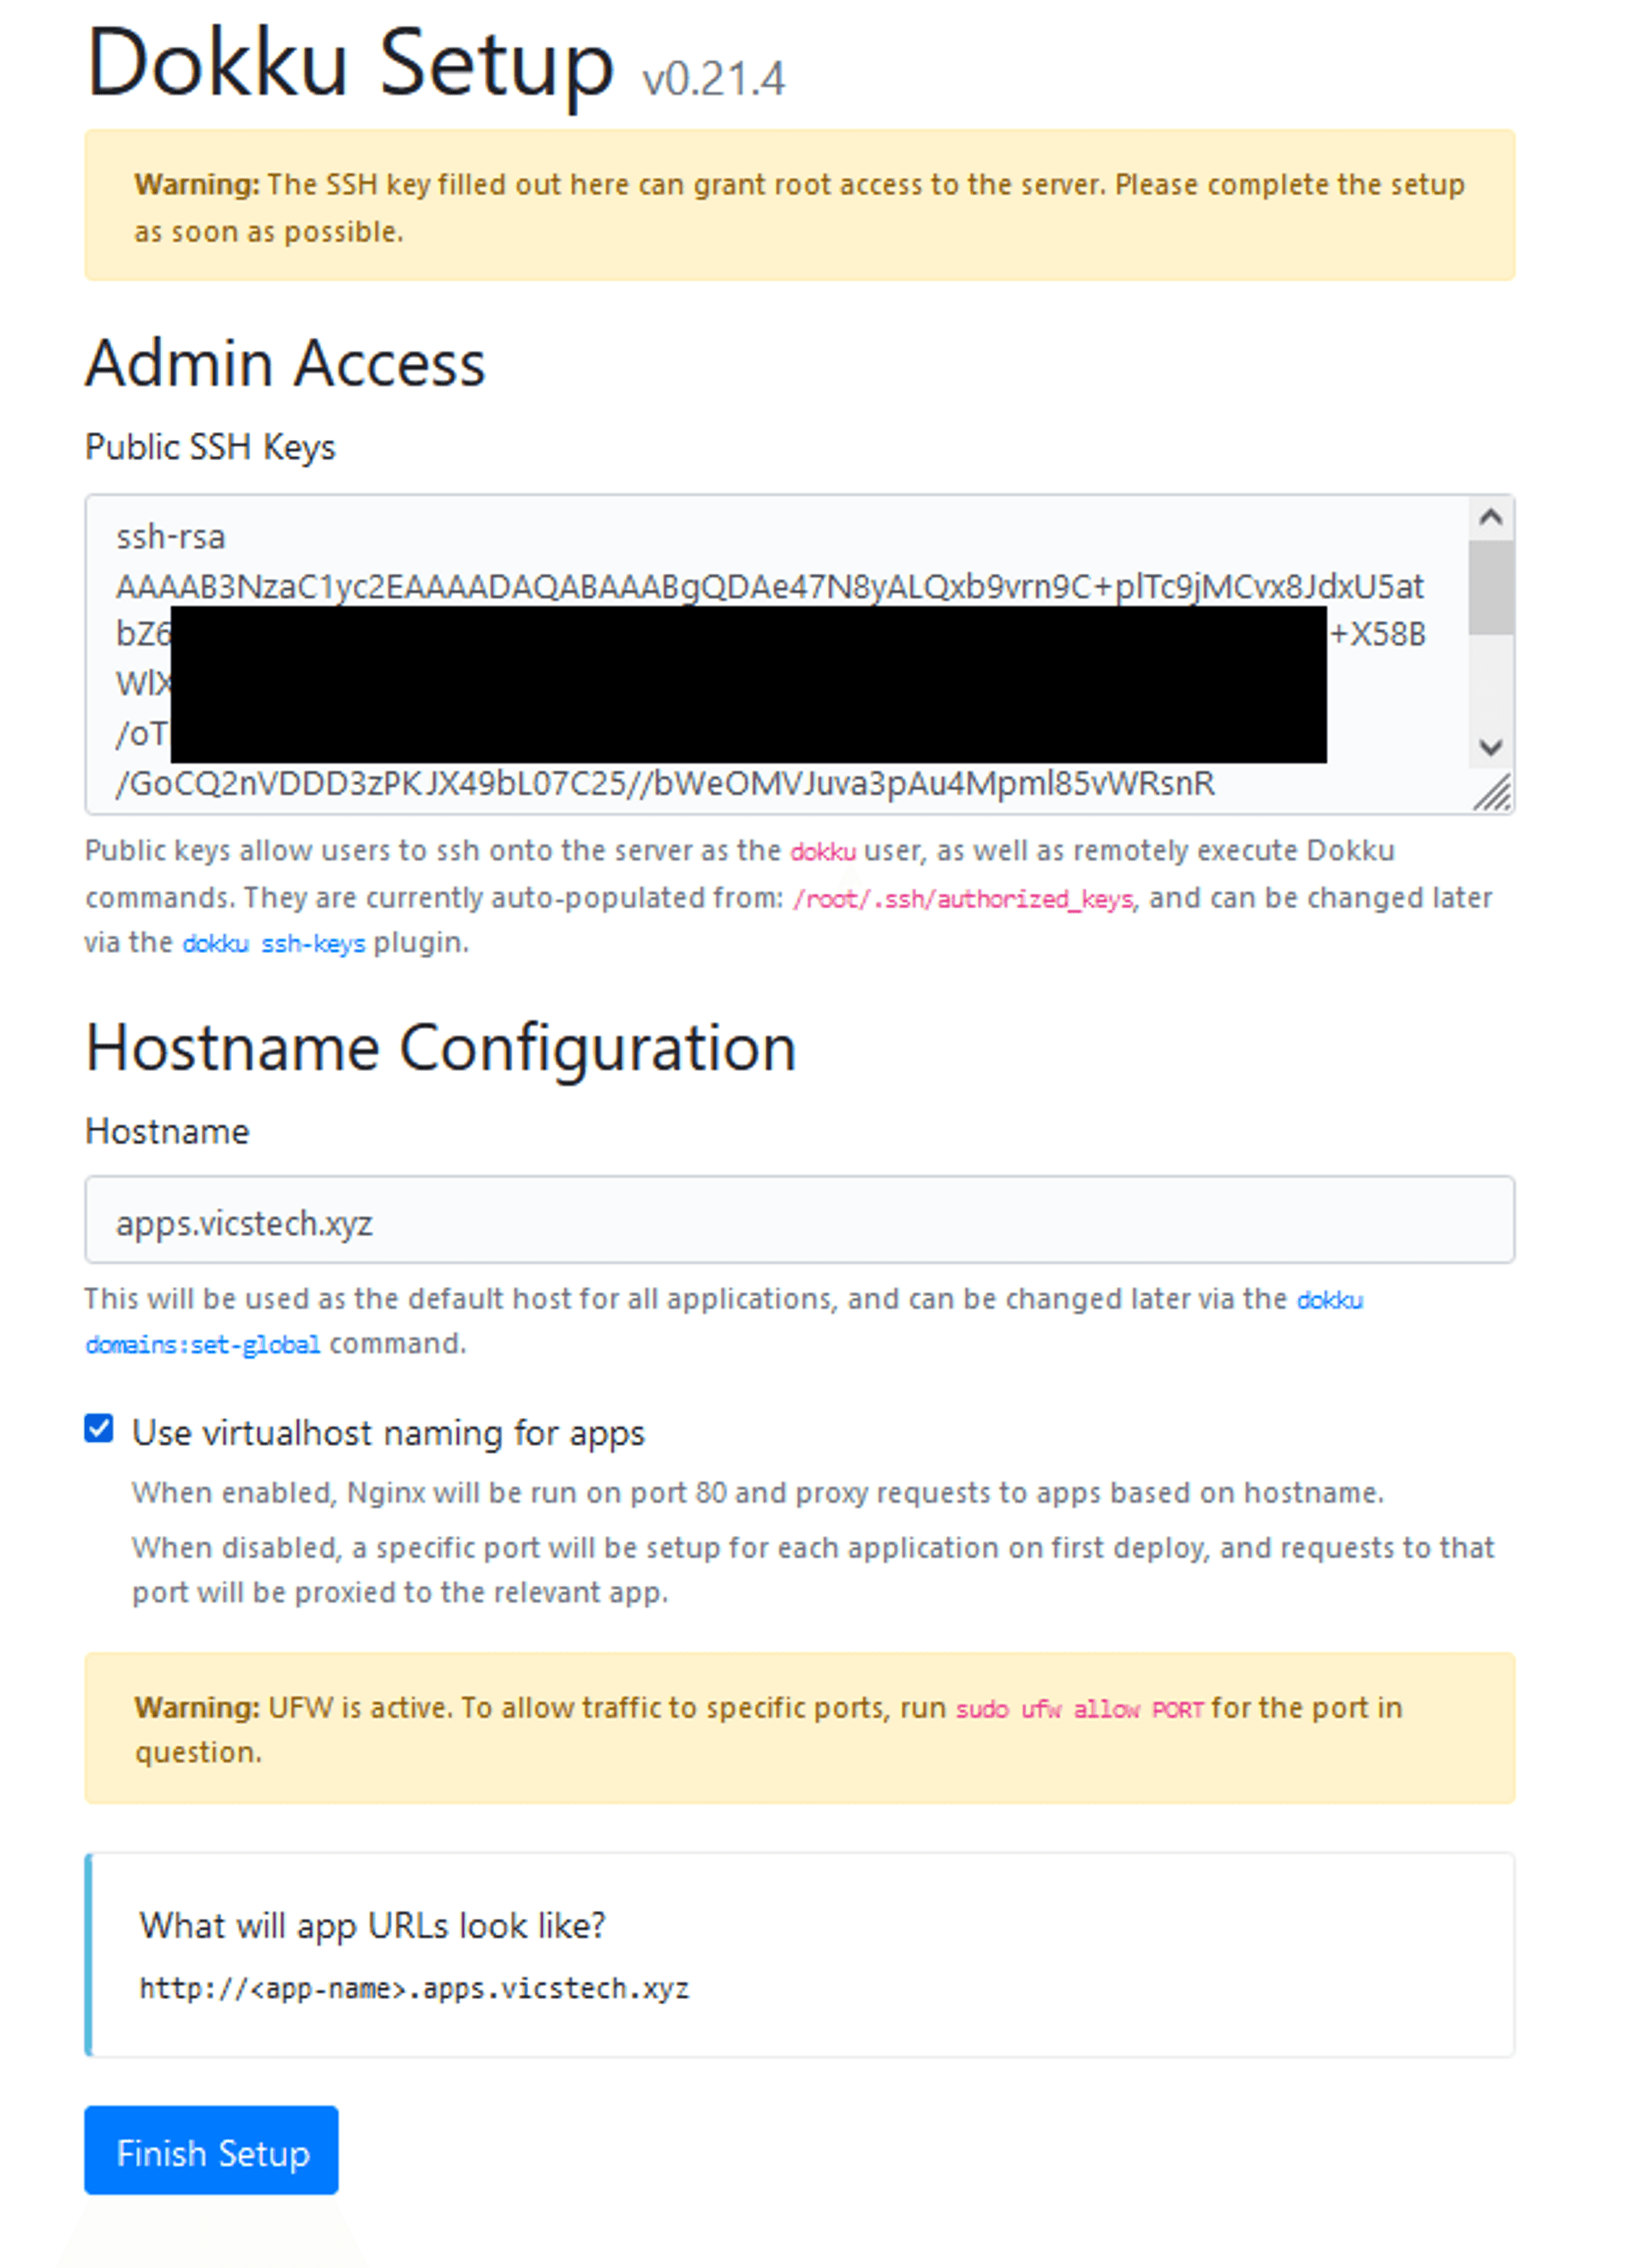This screenshot has width=1644, height=2268.
Task: Open the dokku ssh-keys plugin link
Action: coord(273,943)
